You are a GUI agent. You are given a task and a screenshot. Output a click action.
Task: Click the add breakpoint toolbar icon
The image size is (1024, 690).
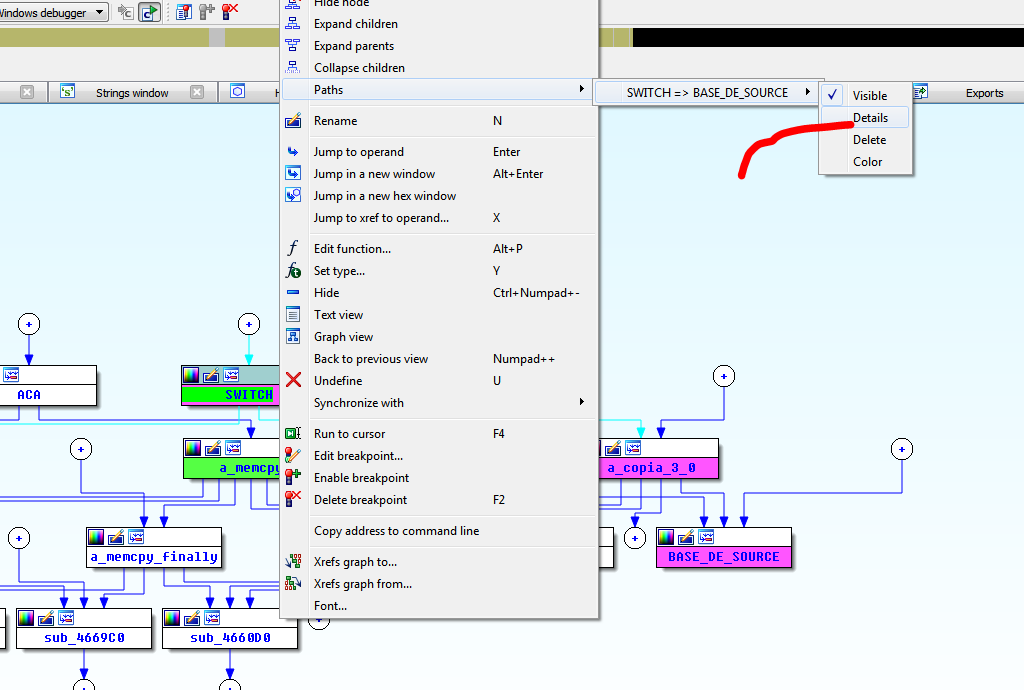pyautogui.click(x=207, y=12)
